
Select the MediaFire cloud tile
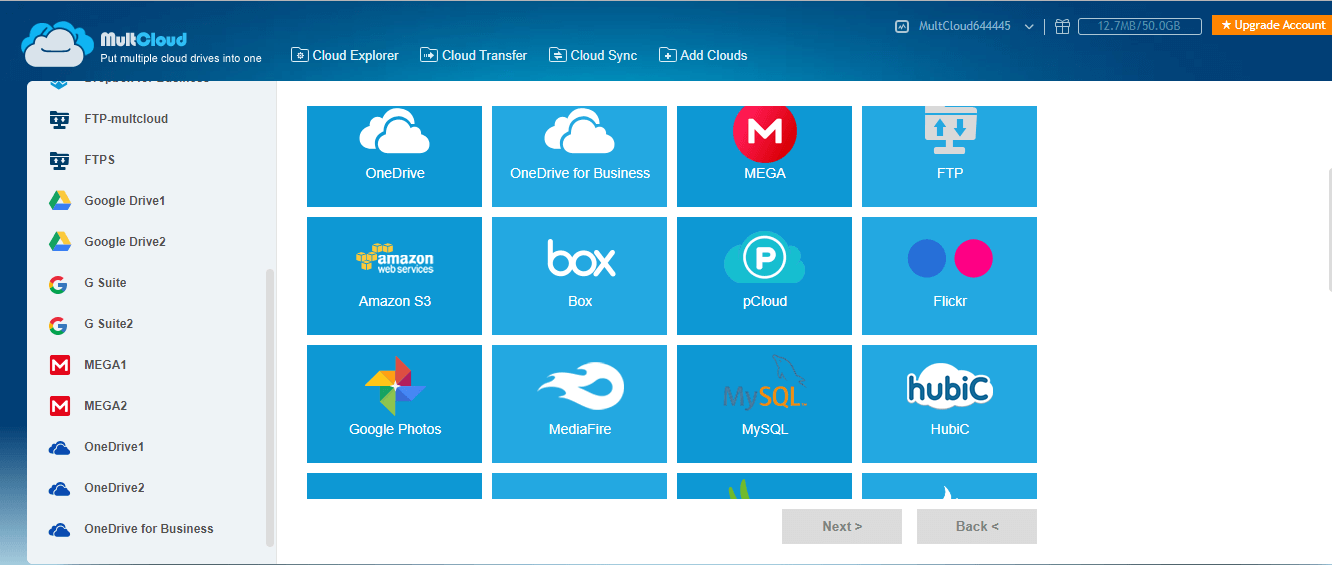point(579,403)
